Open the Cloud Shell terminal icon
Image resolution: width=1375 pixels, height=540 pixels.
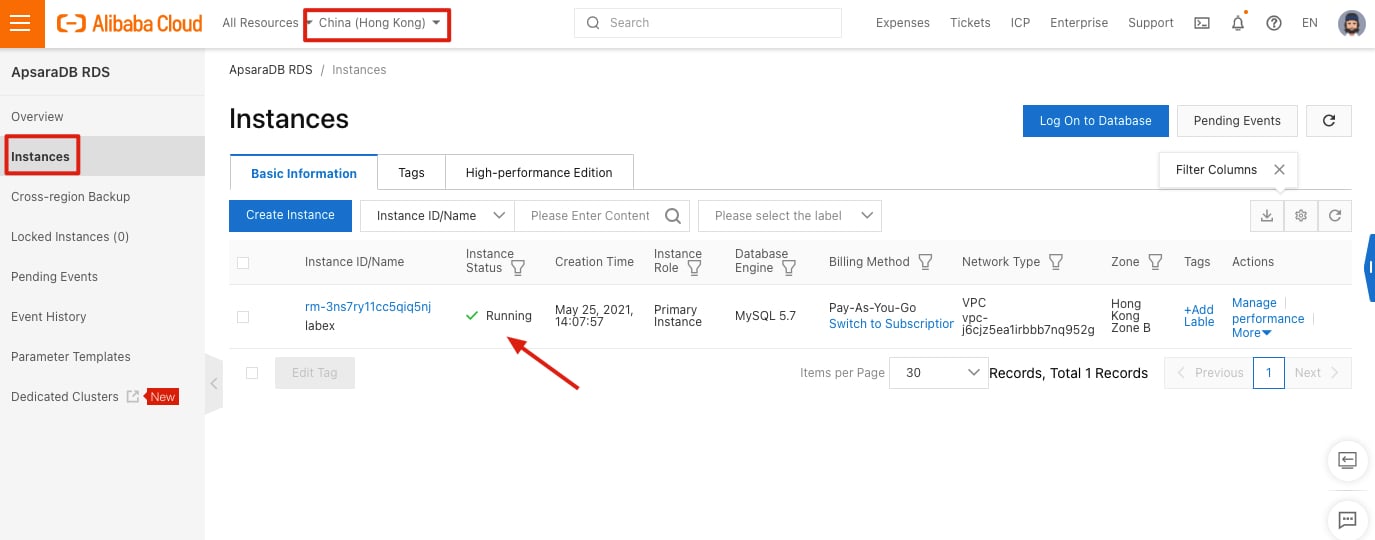tap(1202, 23)
